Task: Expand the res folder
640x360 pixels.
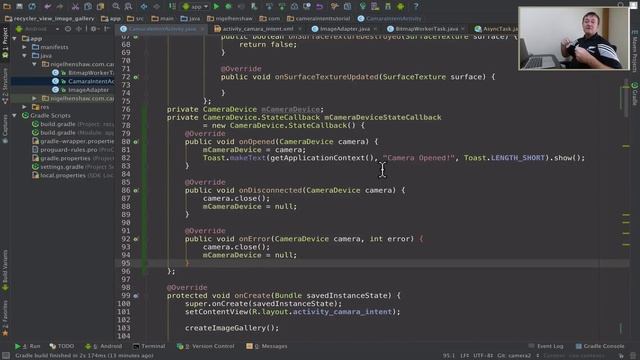Action: point(25,107)
